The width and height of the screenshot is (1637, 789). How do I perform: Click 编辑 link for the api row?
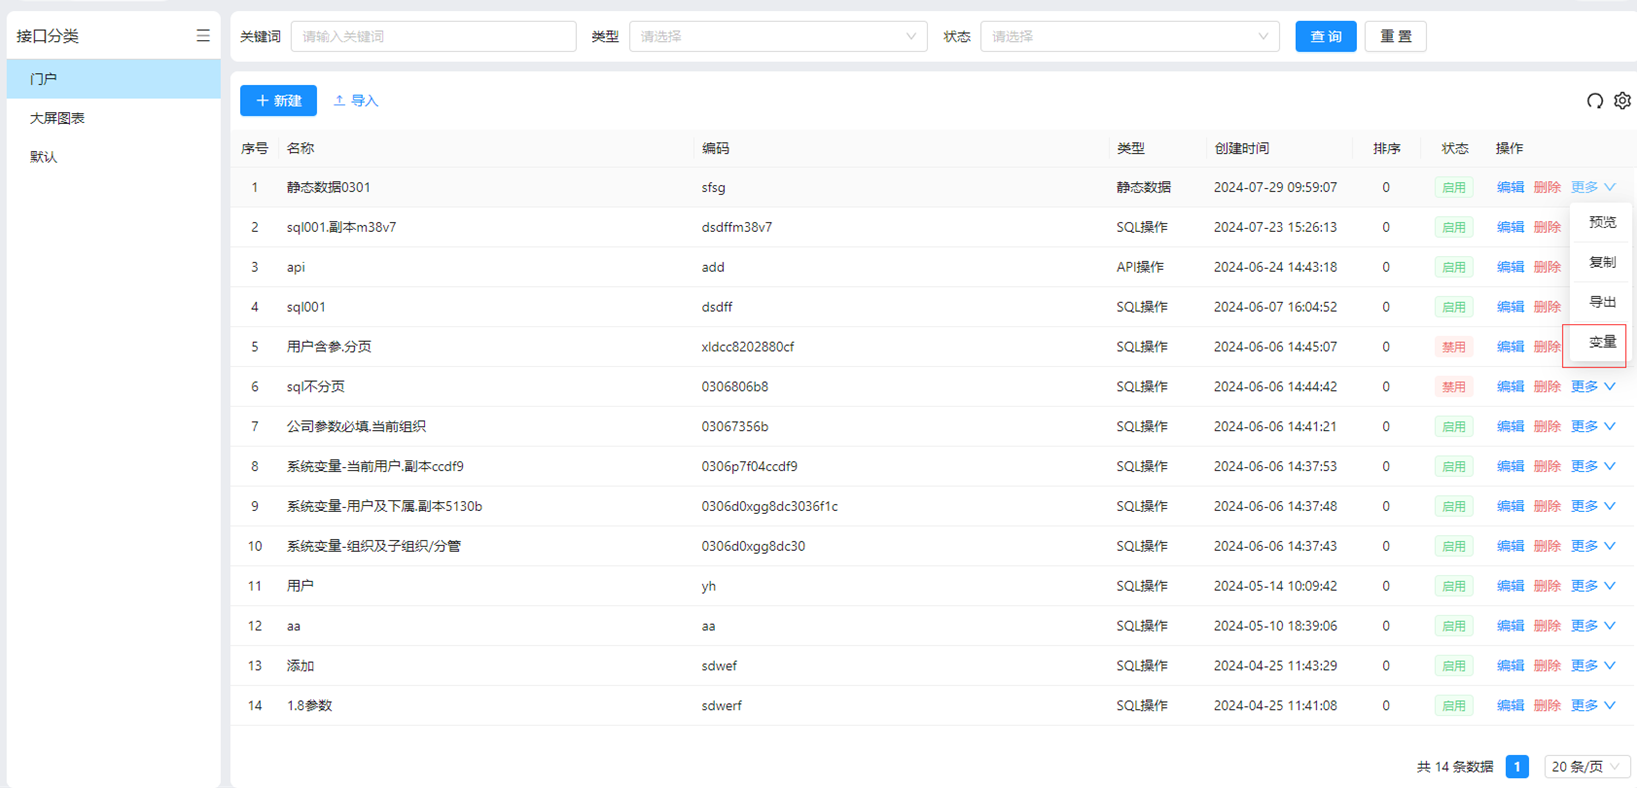coord(1509,267)
